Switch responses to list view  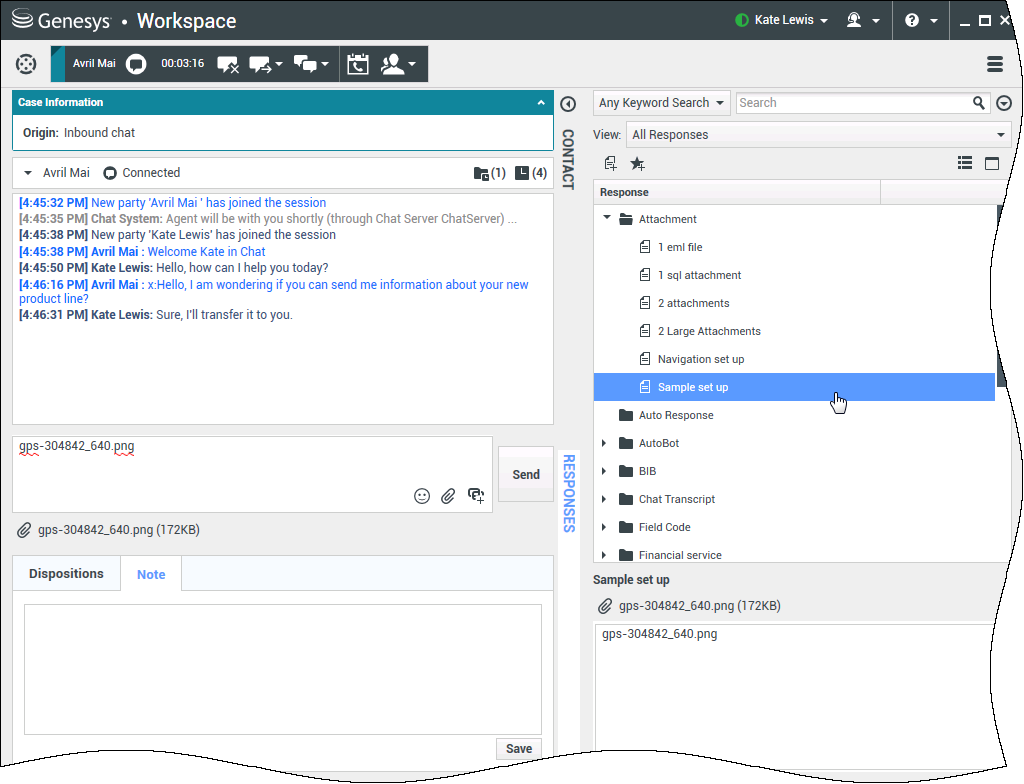(x=965, y=164)
